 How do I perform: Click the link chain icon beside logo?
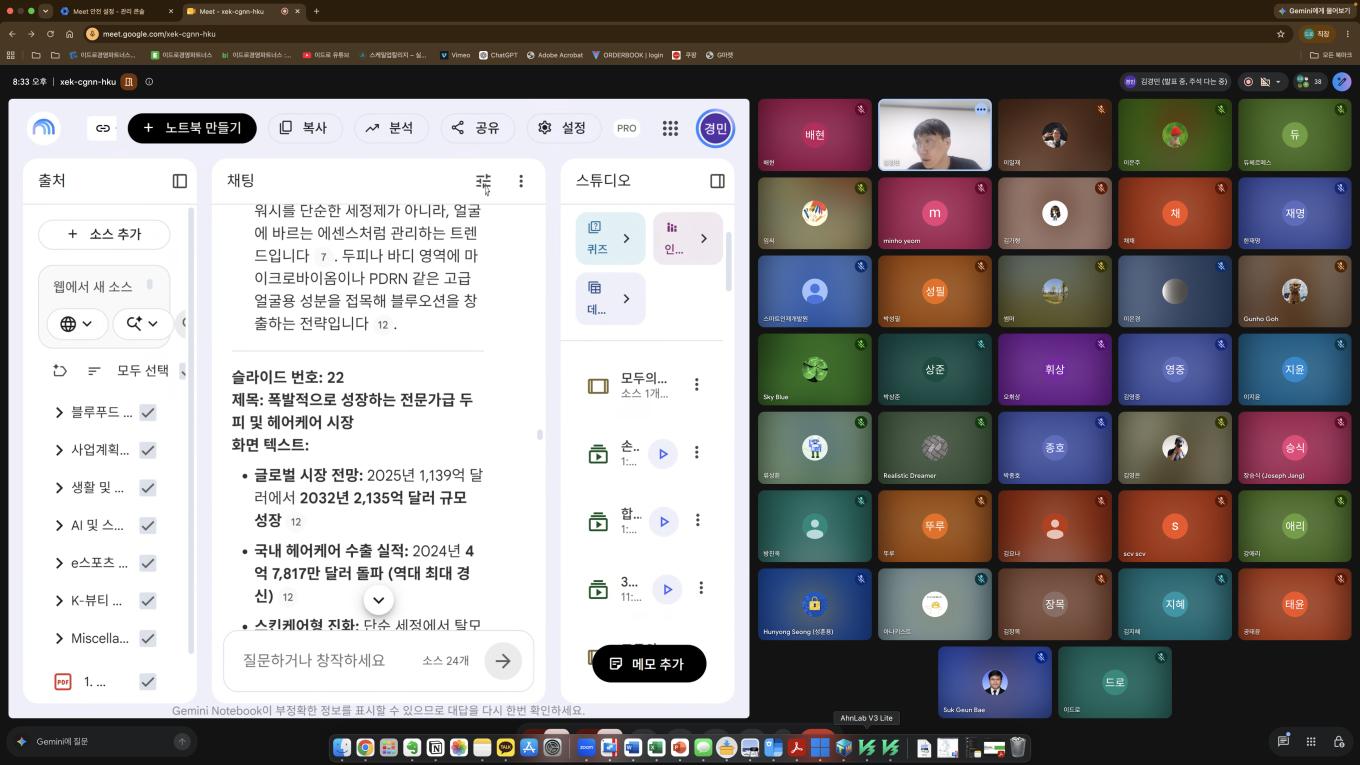click(x=103, y=128)
